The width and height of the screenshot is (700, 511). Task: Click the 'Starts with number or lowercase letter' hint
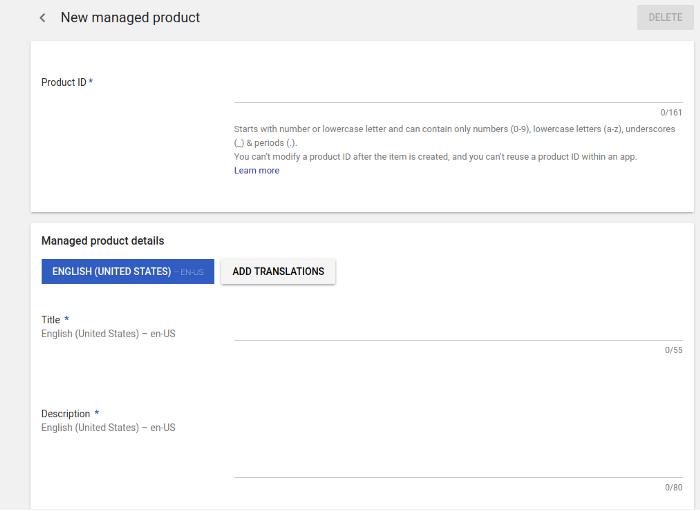[454, 136]
